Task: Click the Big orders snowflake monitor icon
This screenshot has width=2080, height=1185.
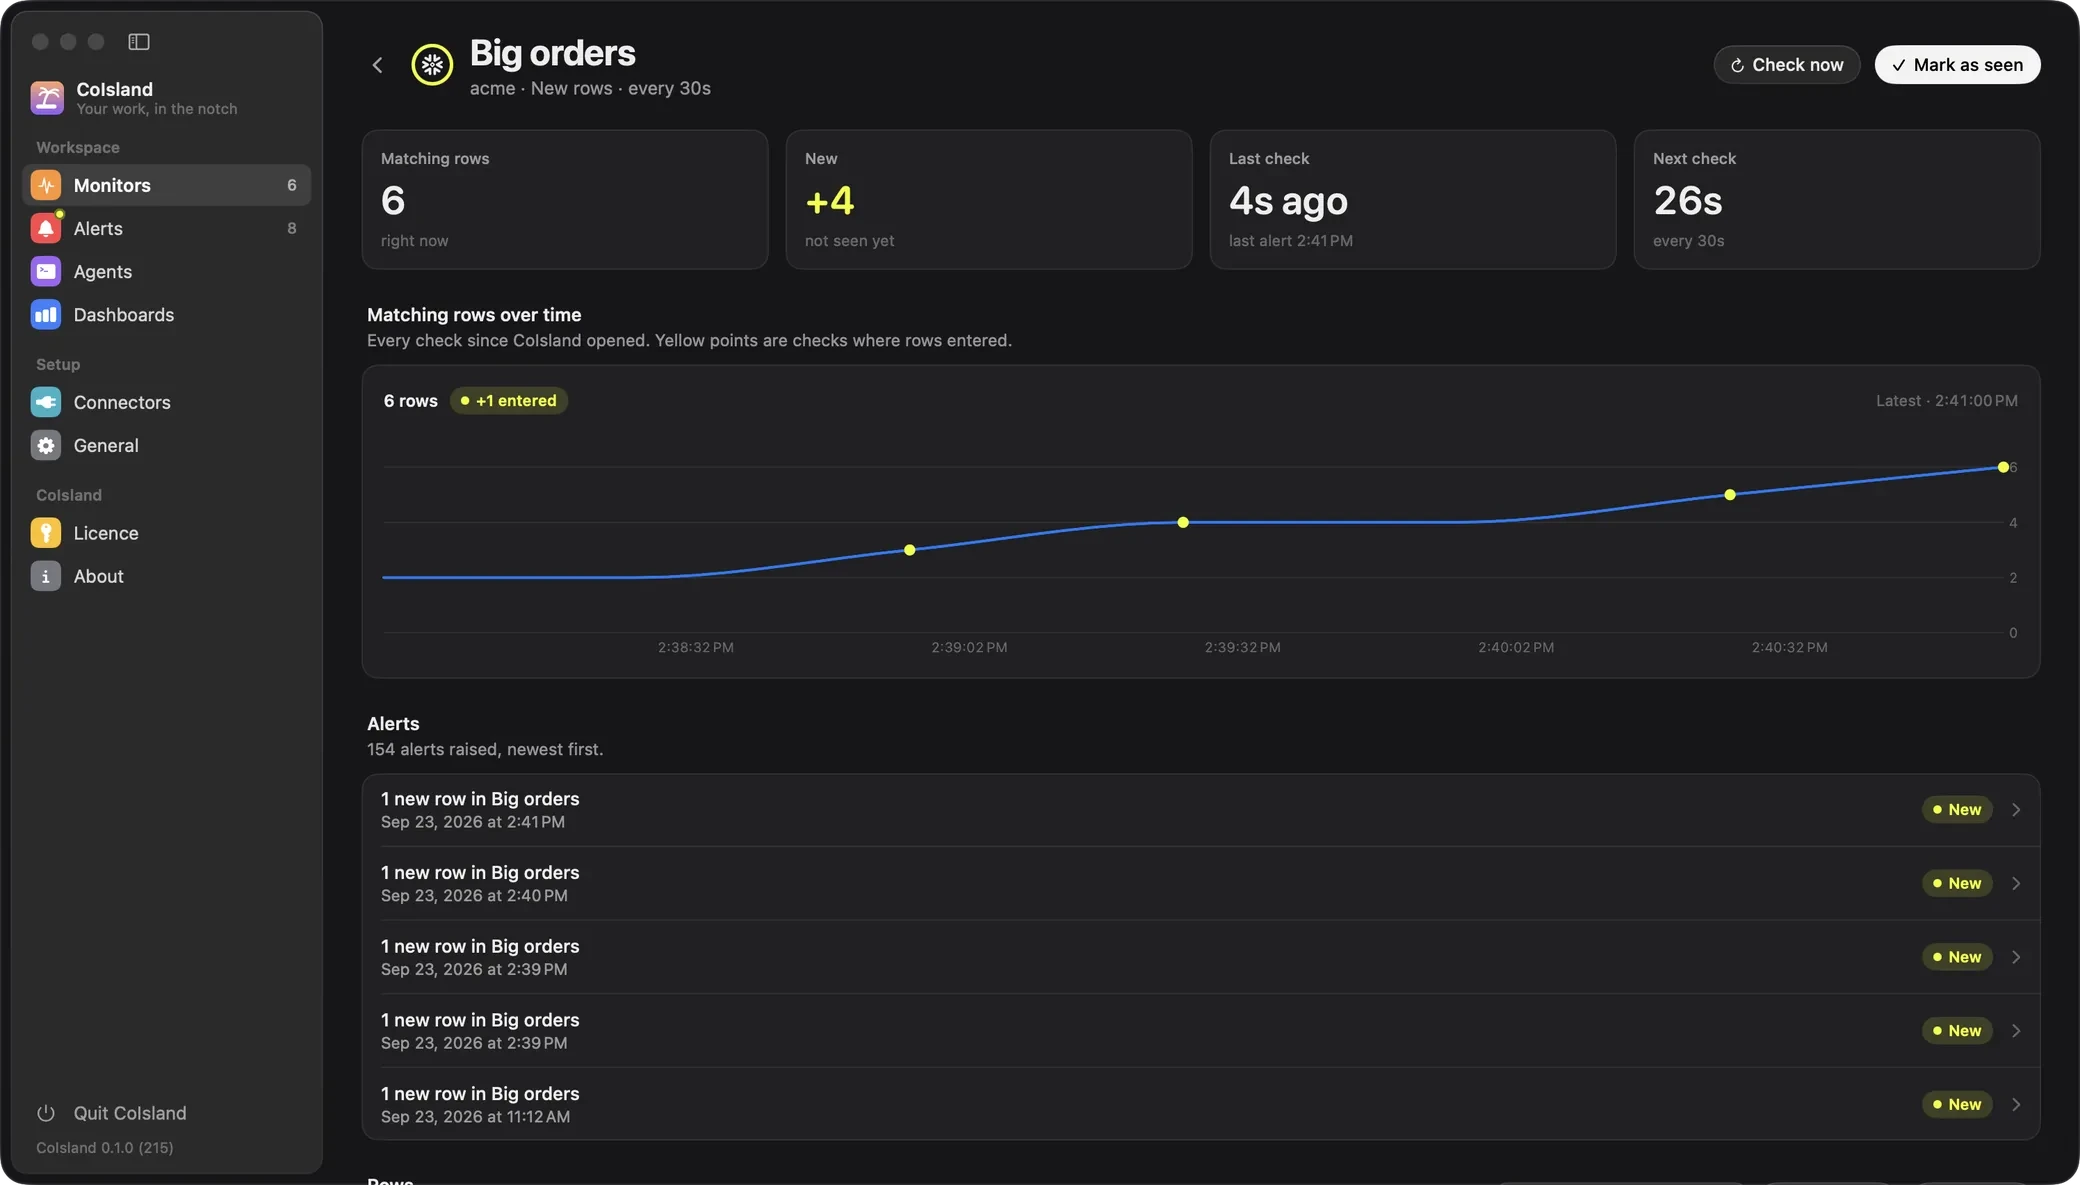Action: click(x=432, y=65)
